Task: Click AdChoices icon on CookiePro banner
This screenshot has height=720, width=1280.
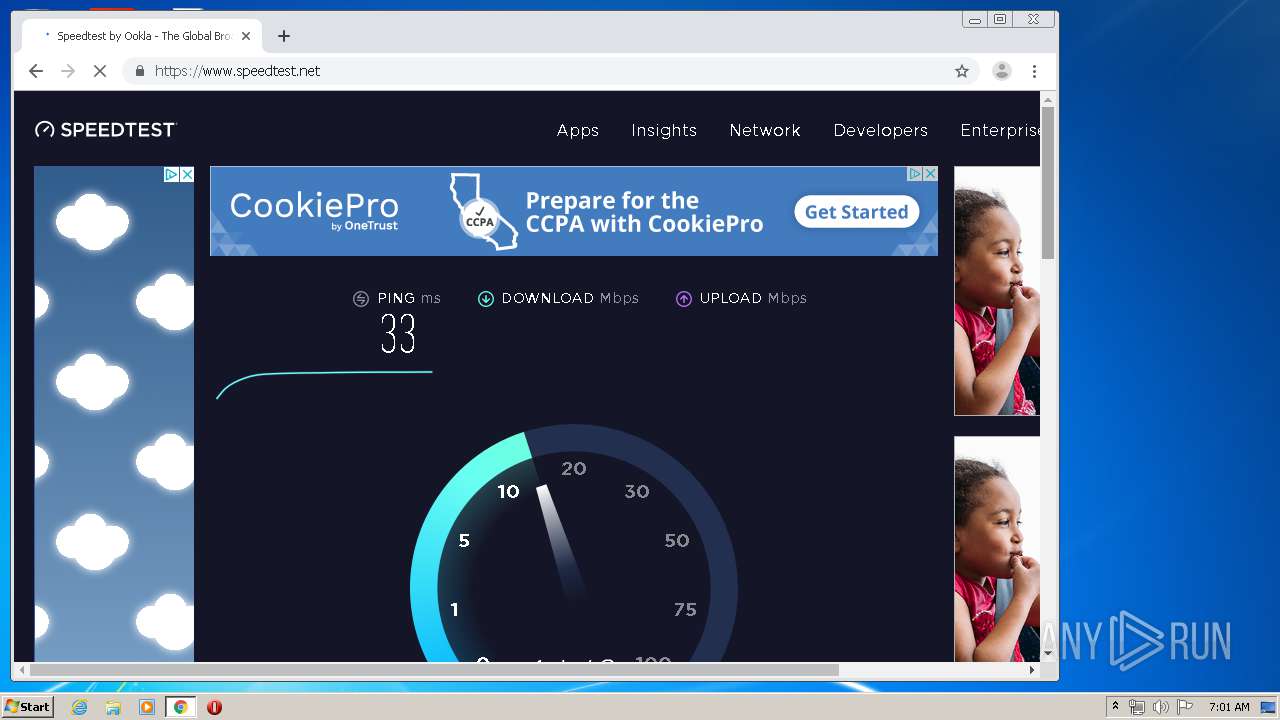Action: coord(914,173)
